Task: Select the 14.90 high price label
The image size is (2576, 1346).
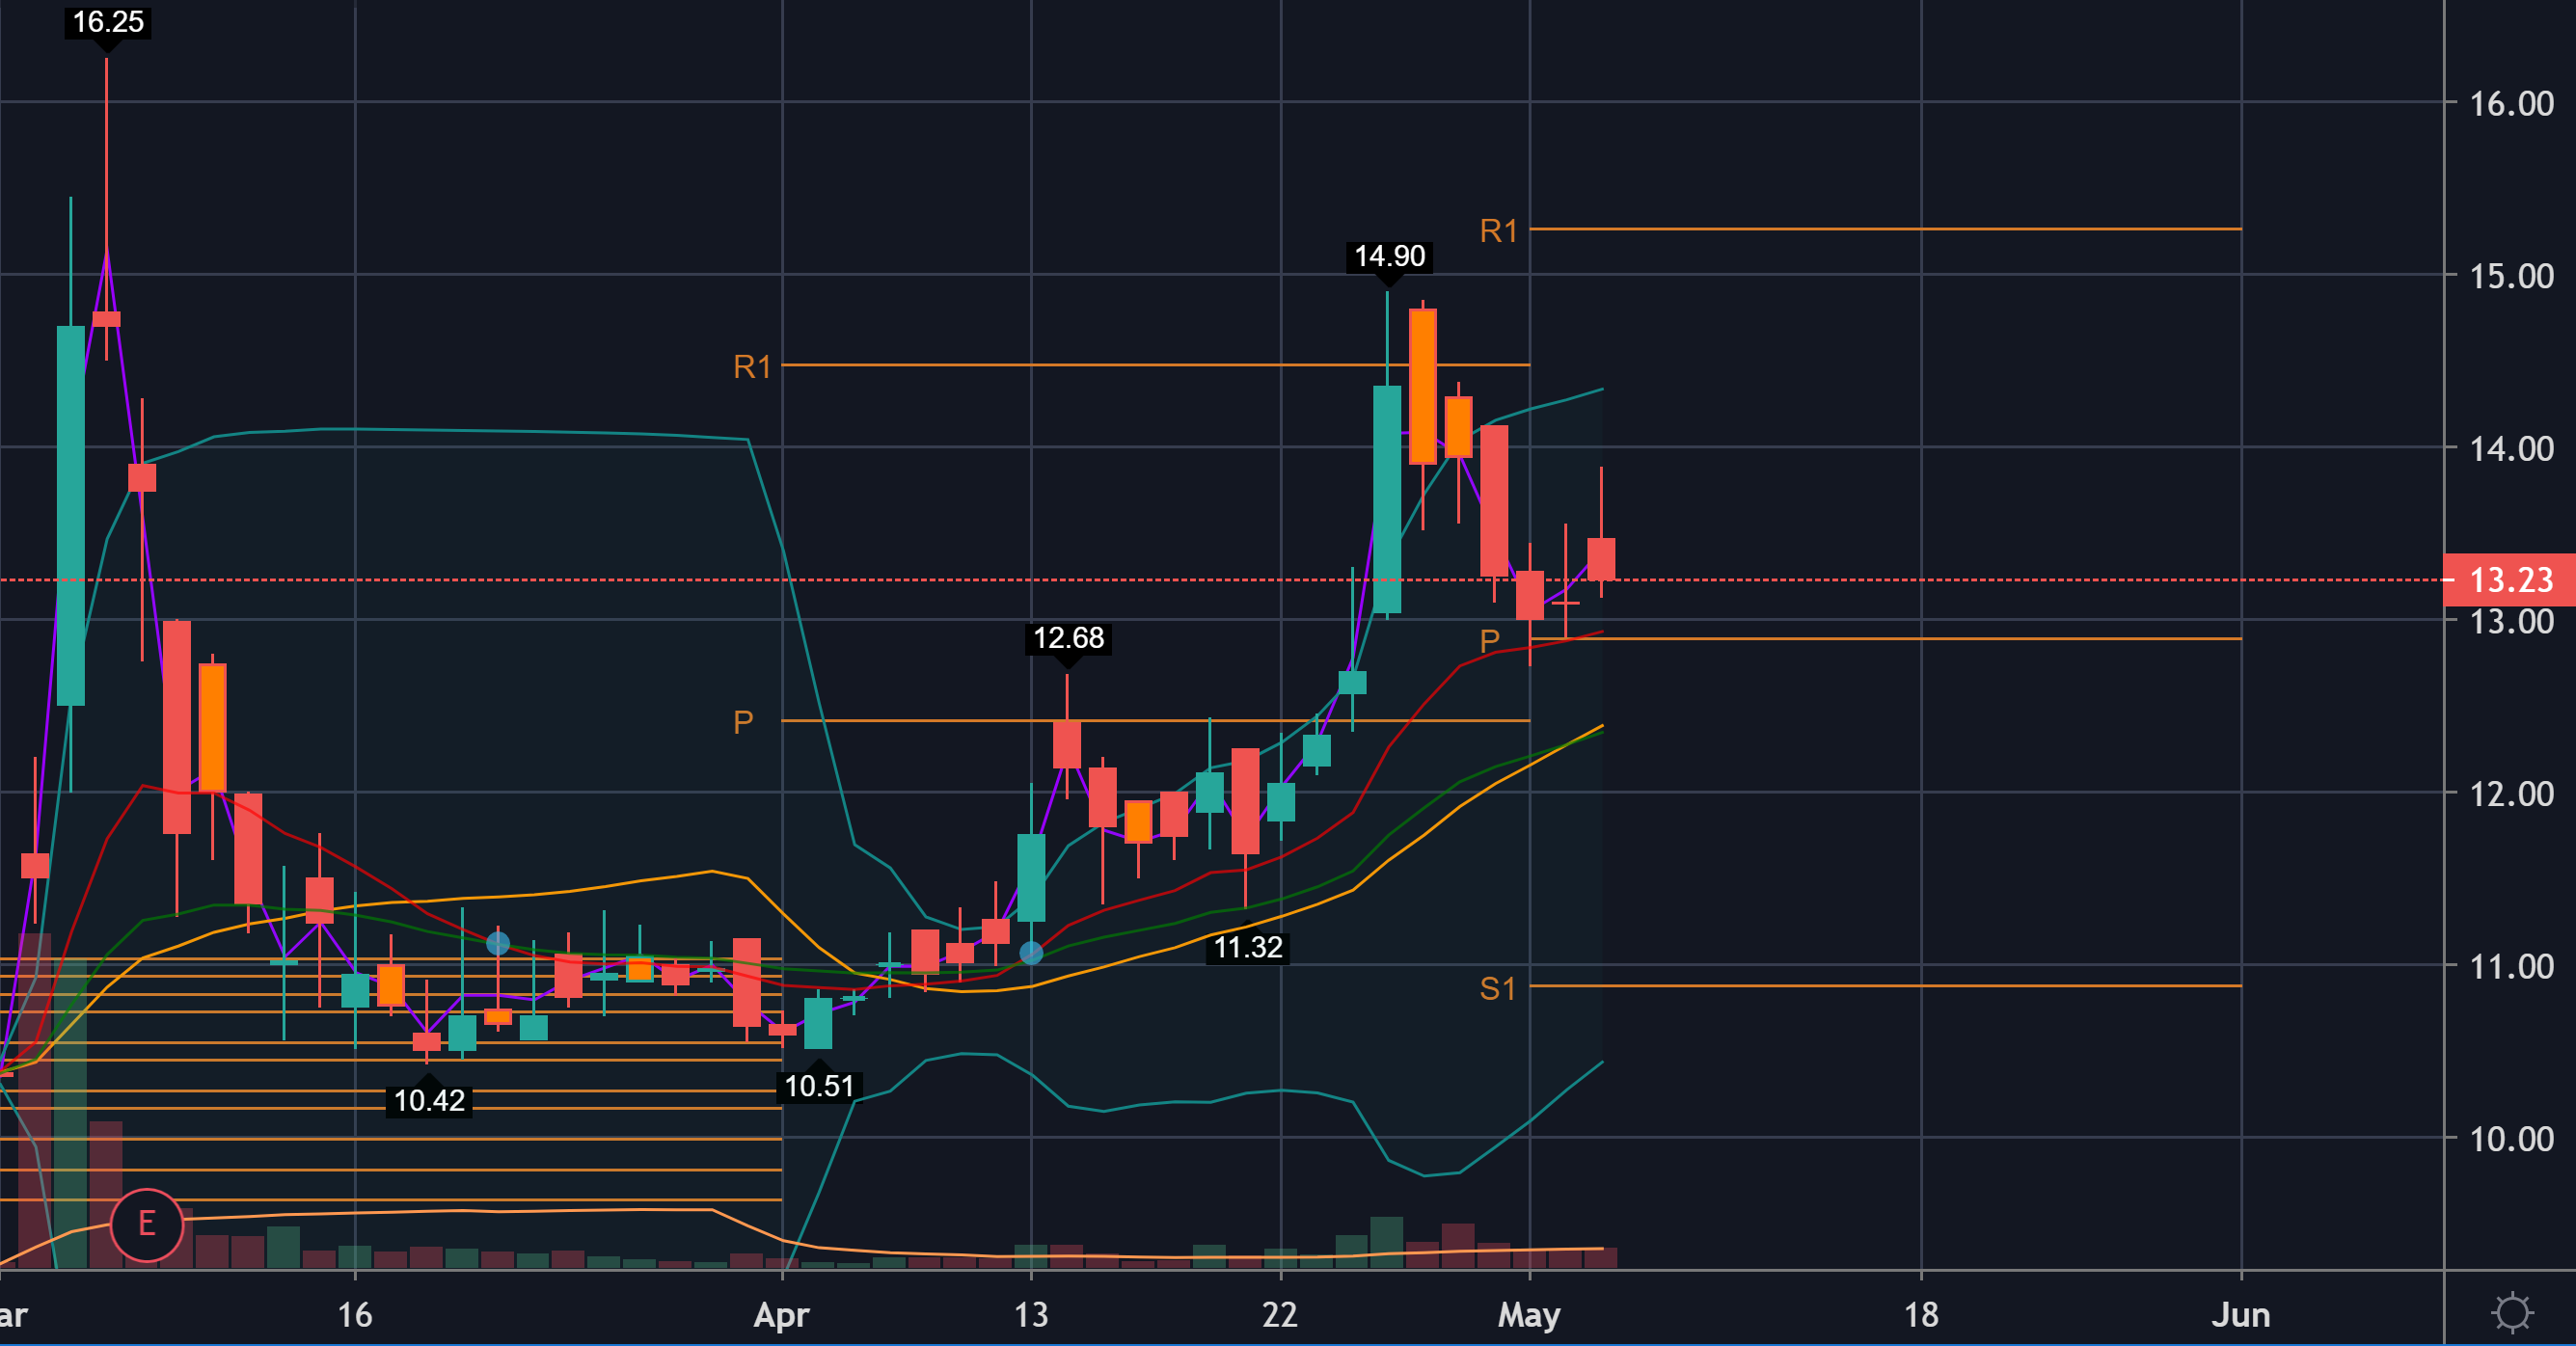Action: pyautogui.click(x=1389, y=256)
